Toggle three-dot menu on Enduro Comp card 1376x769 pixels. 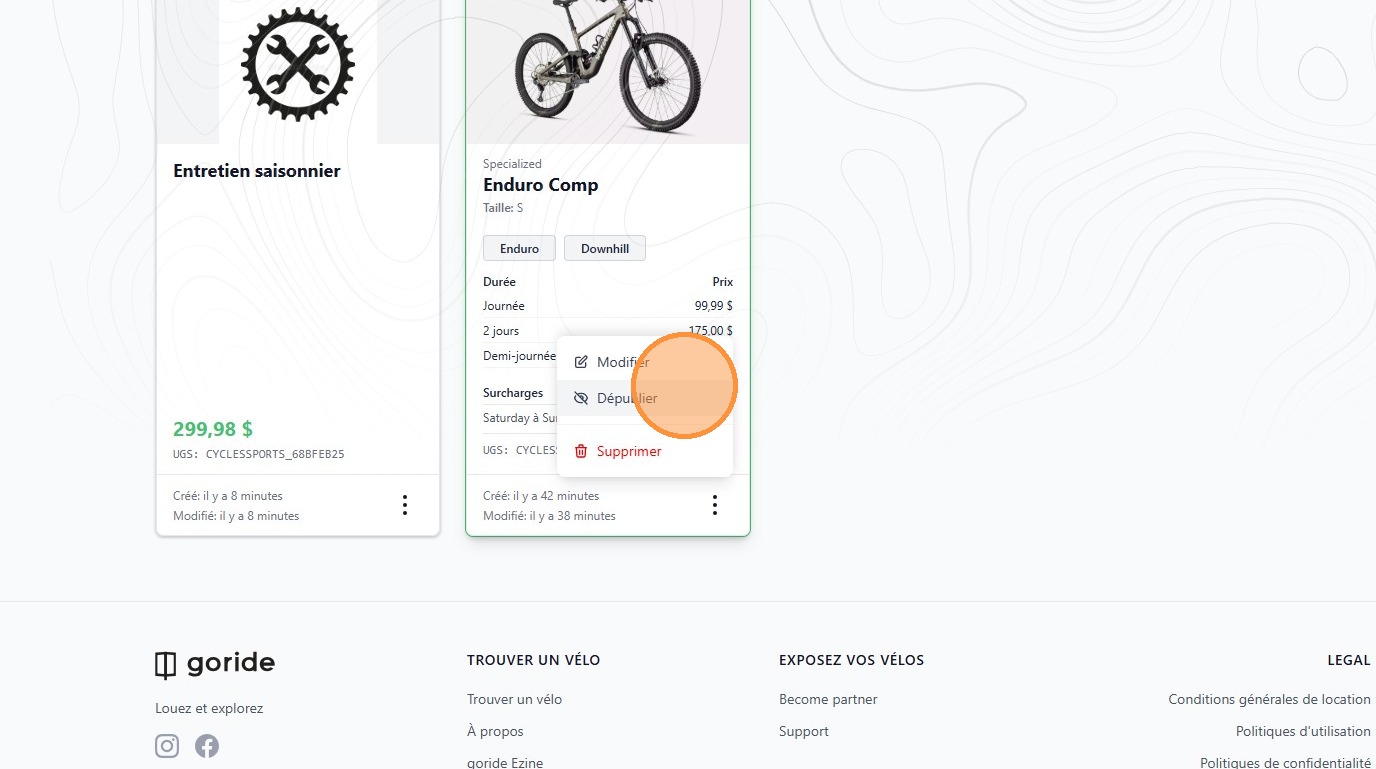[715, 505]
